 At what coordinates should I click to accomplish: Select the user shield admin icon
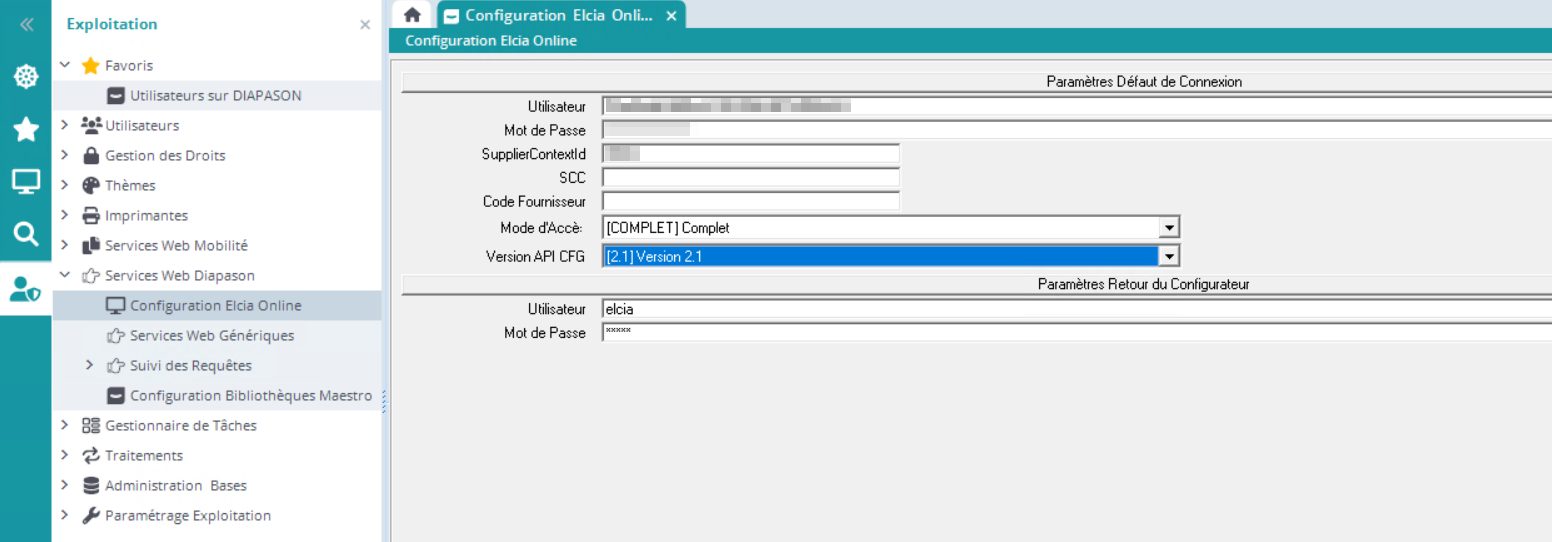26,288
